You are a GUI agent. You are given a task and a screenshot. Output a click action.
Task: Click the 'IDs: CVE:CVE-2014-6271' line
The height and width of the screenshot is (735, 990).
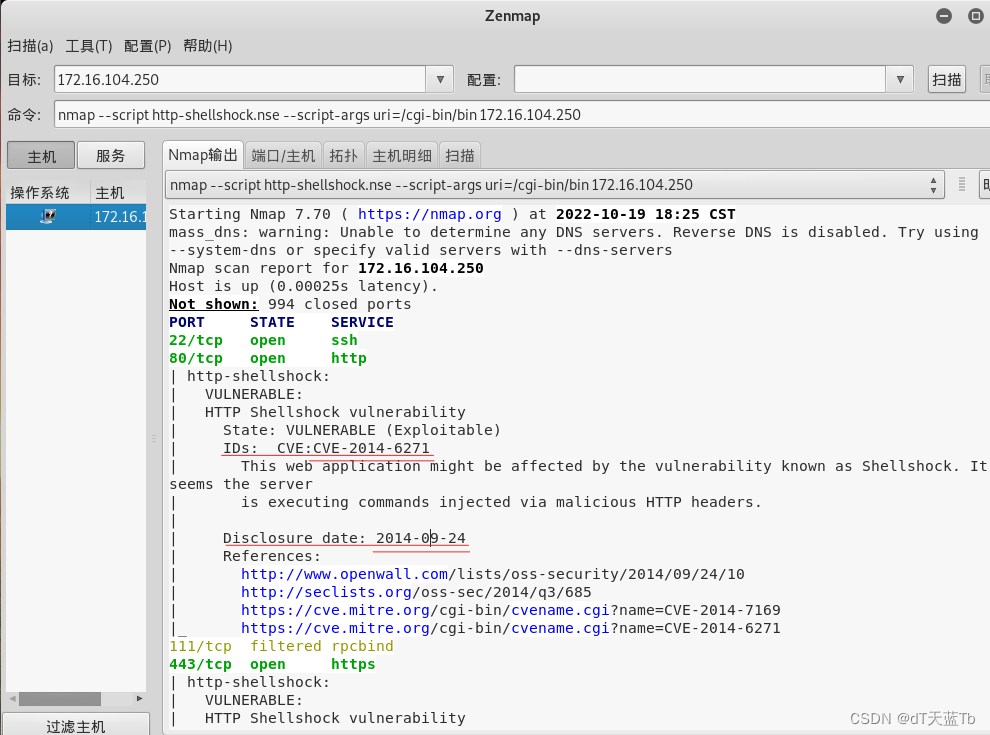pyautogui.click(x=326, y=448)
